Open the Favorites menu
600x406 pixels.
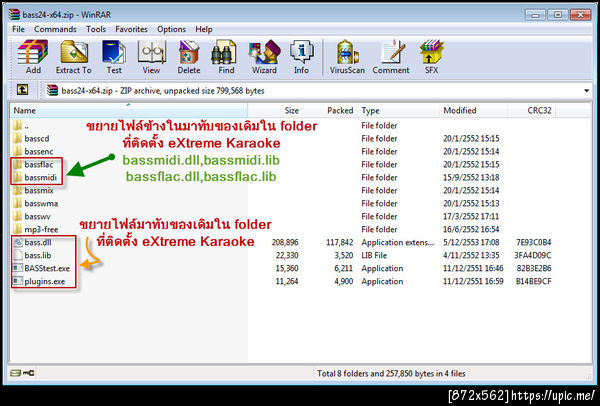pyautogui.click(x=131, y=29)
